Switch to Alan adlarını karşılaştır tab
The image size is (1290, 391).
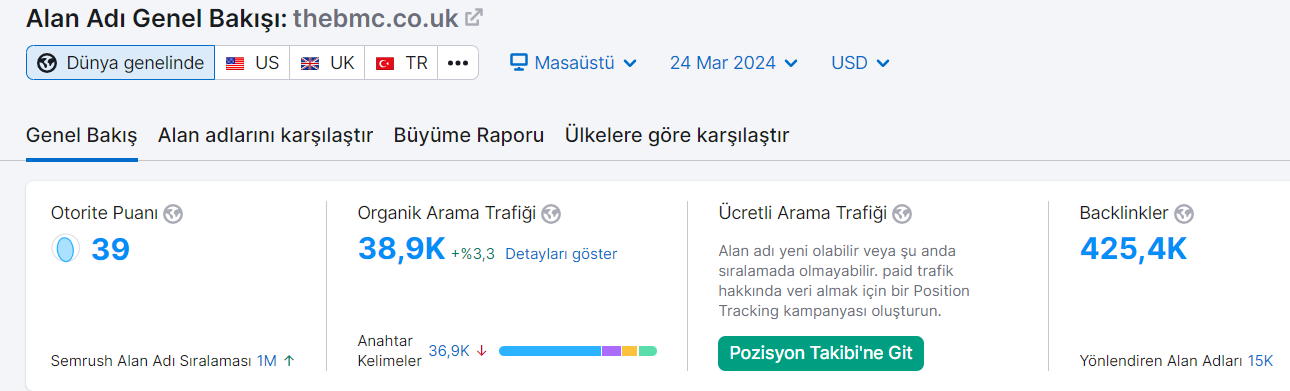(x=265, y=135)
